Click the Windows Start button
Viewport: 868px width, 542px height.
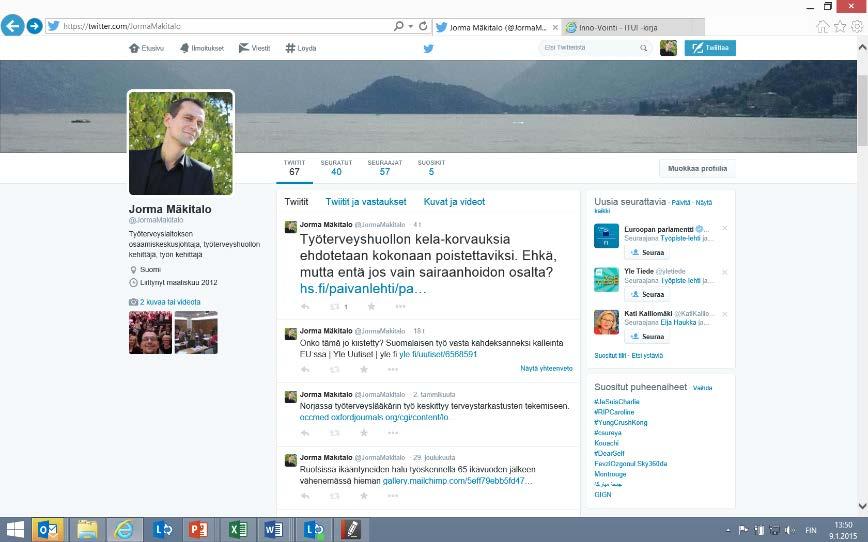tap(14, 530)
